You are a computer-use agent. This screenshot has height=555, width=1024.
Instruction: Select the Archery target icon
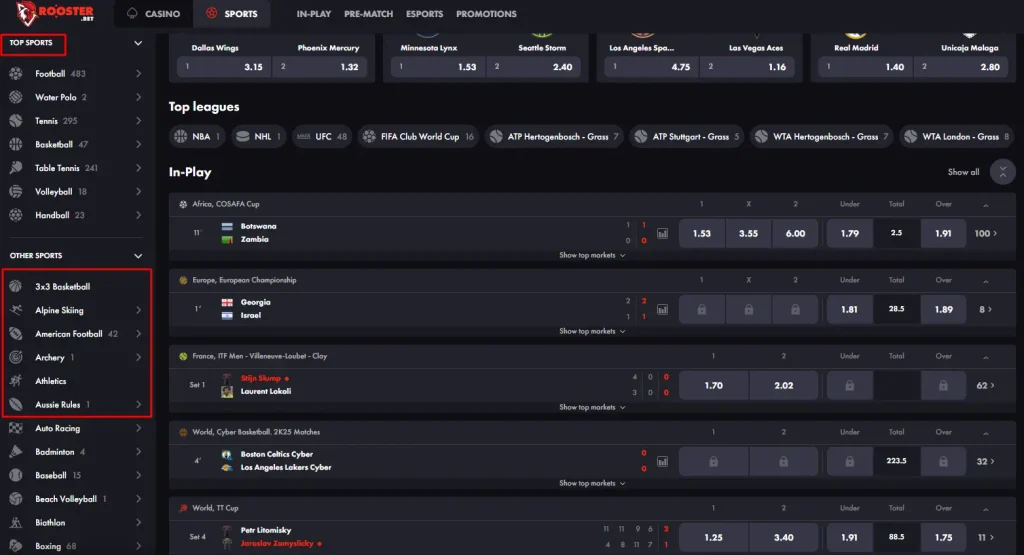click(x=16, y=357)
